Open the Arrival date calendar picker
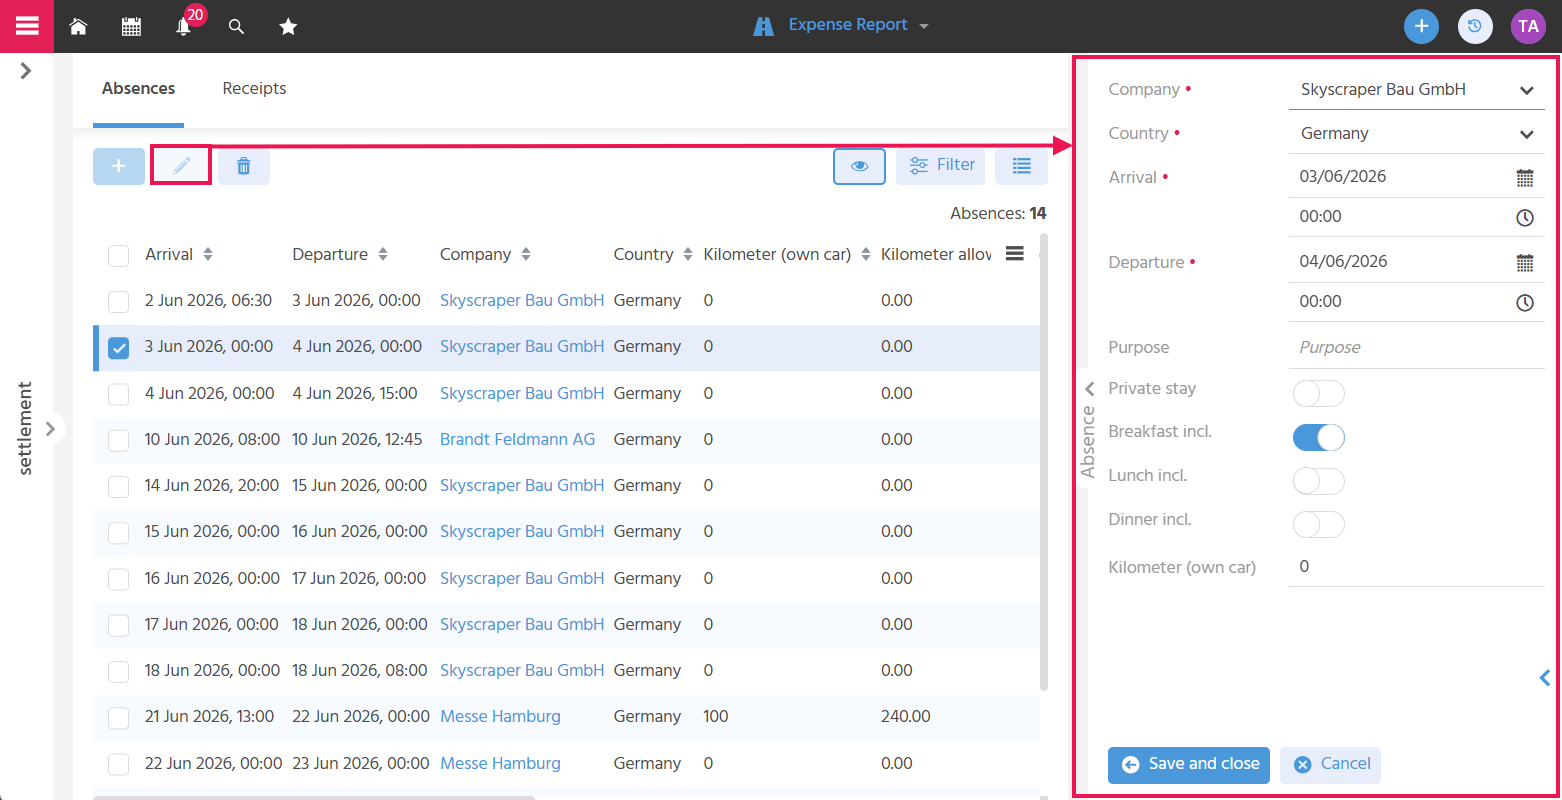 click(1525, 178)
